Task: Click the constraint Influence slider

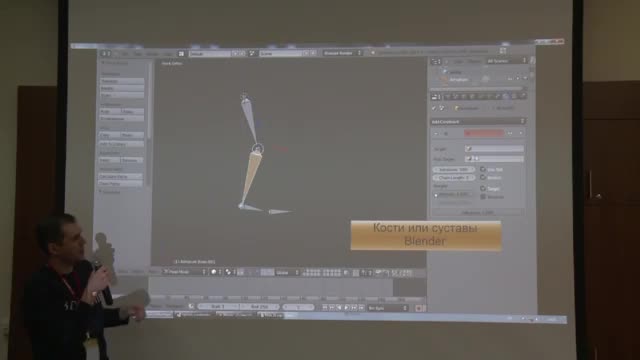Action: tap(477, 212)
